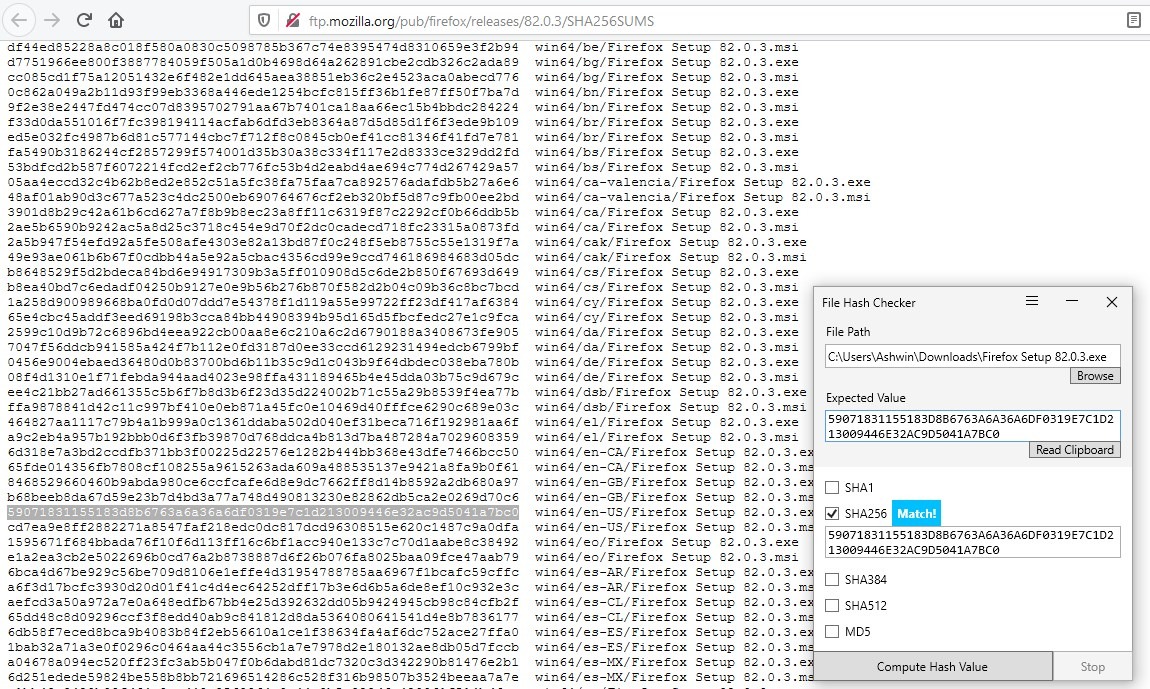Click the hash starting 1a258d900989668b
The height and width of the screenshot is (689, 1150).
coord(263,302)
